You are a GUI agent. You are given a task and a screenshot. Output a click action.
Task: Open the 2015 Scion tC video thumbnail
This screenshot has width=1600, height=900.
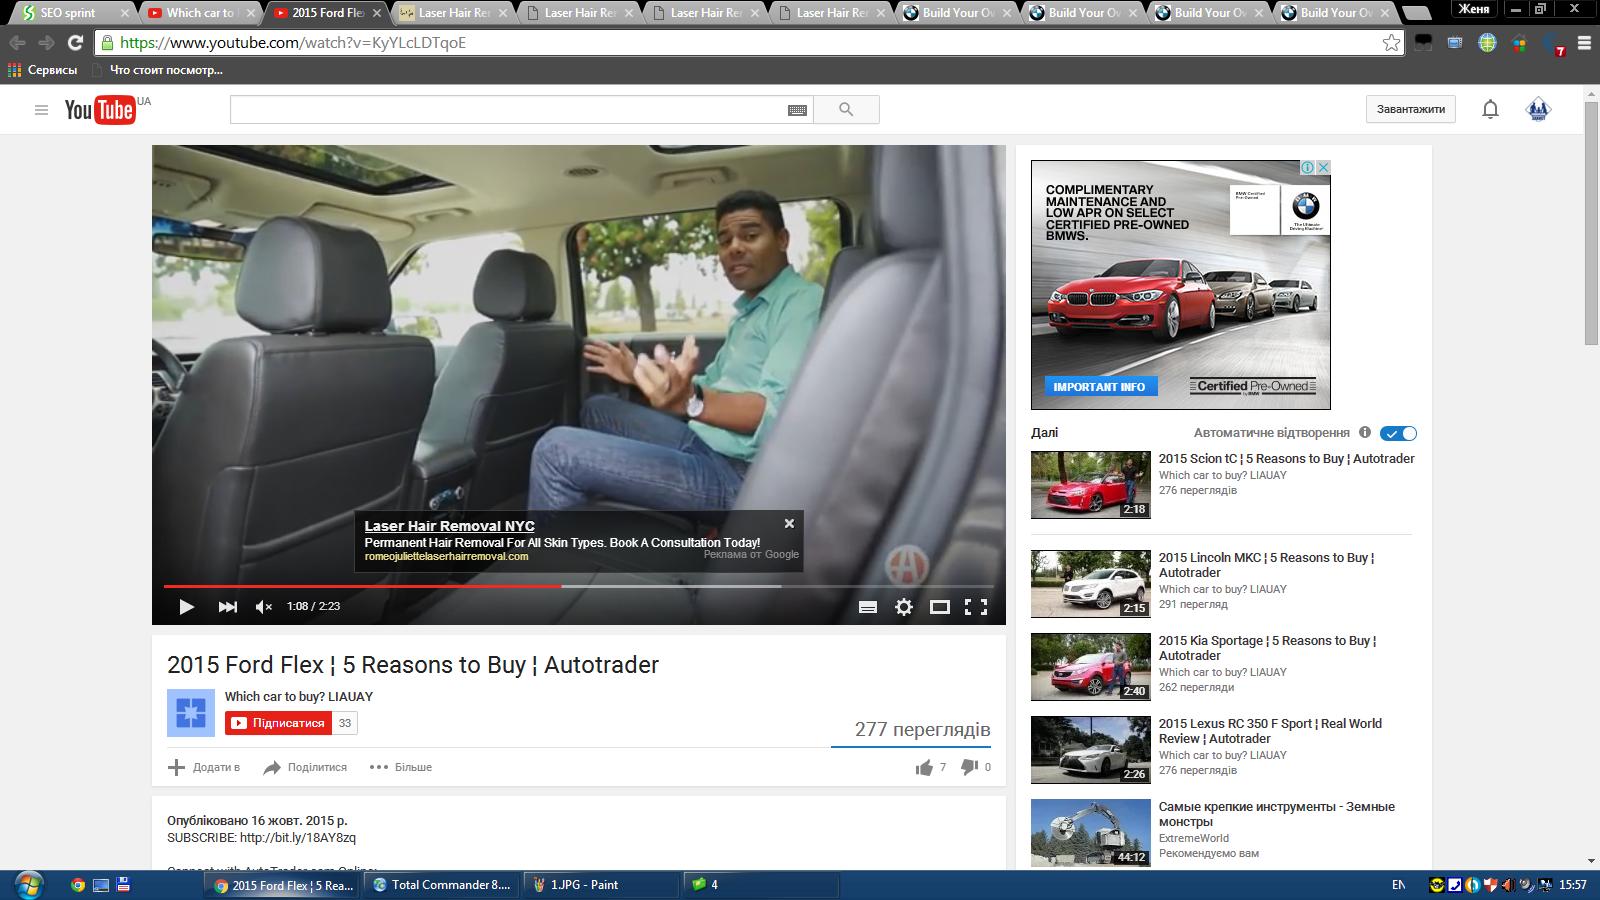pos(1091,485)
